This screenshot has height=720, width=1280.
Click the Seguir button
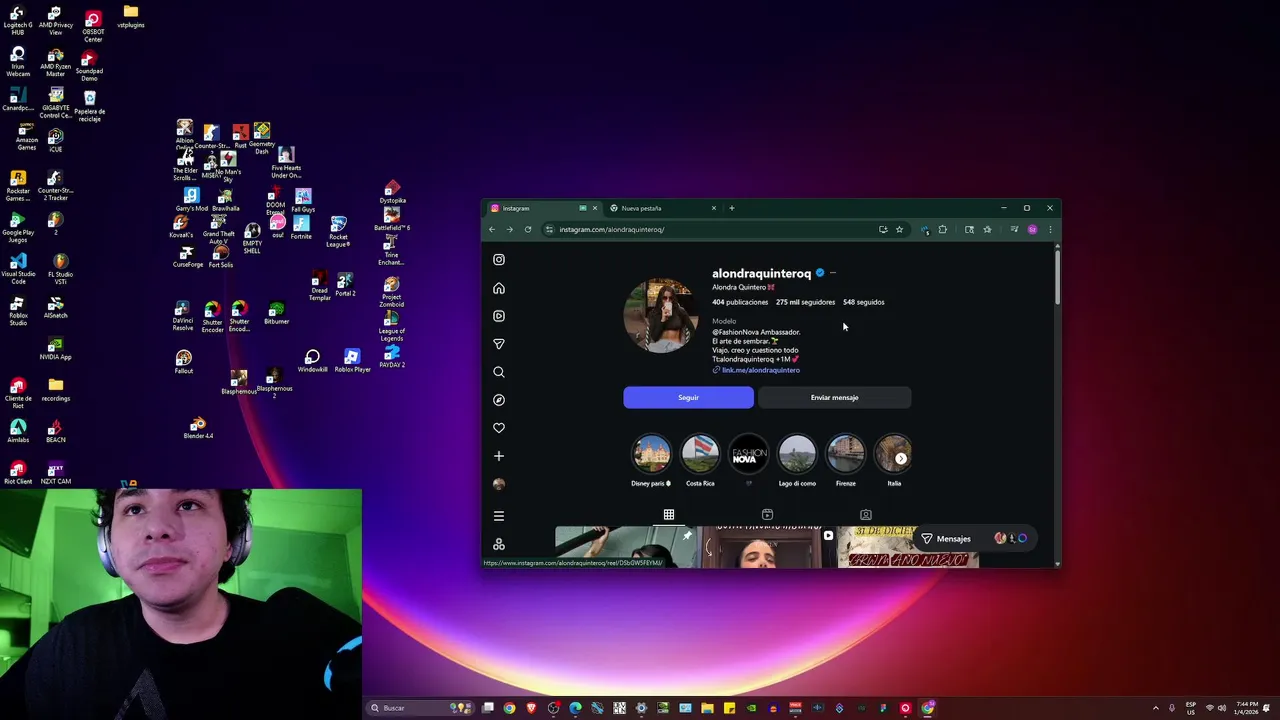click(x=688, y=398)
